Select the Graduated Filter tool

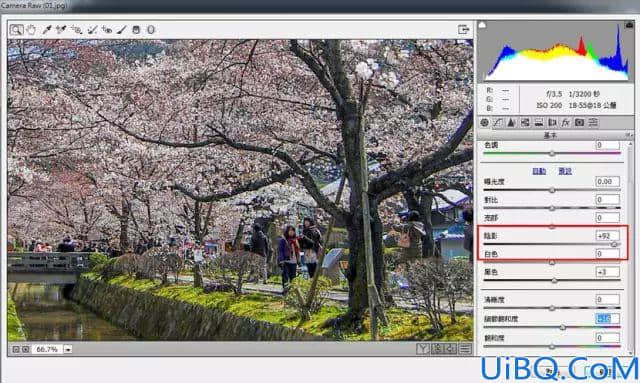tap(136, 30)
